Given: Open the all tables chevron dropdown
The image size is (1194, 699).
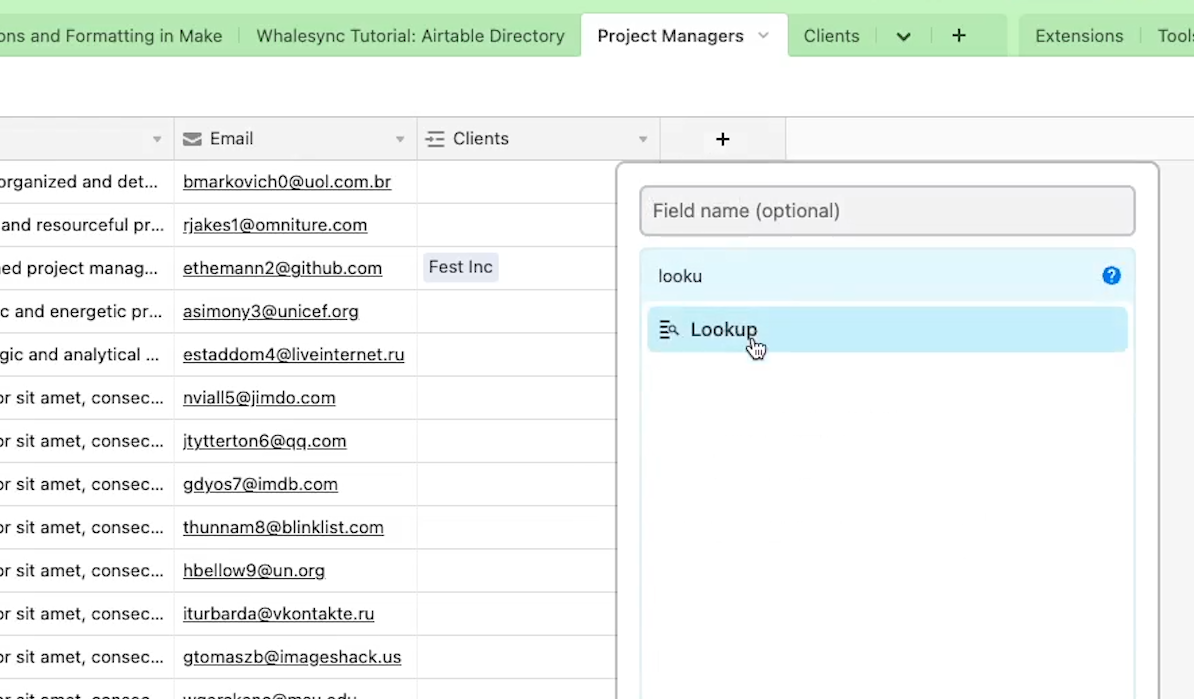Looking at the screenshot, I should 903,37.
